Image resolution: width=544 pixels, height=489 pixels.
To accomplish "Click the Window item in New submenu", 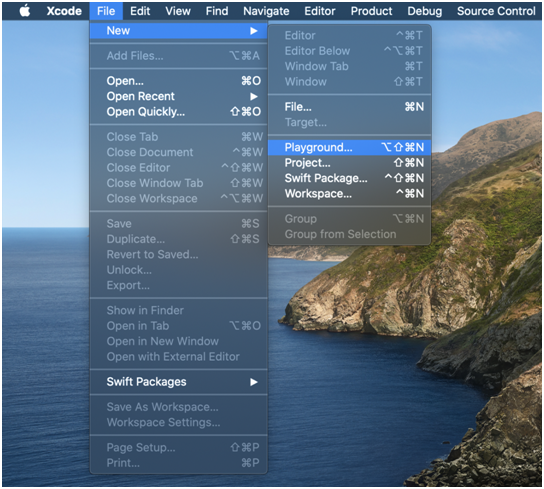I will [x=349, y=82].
